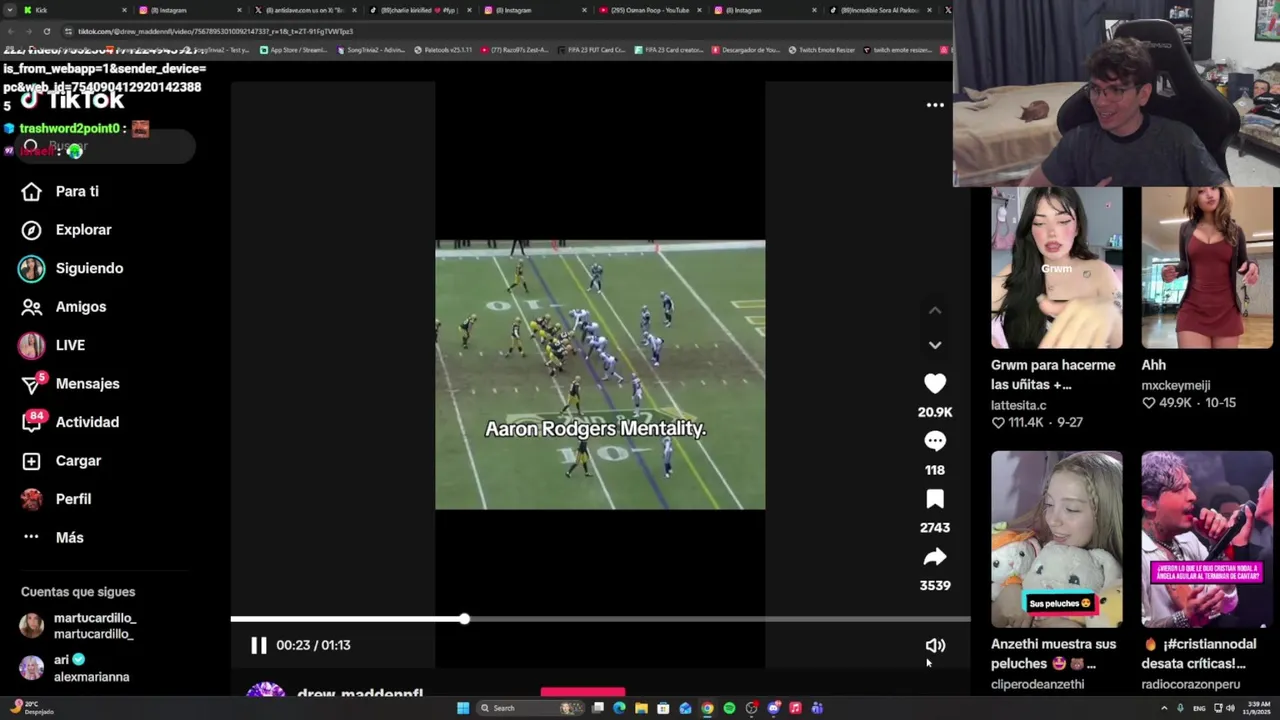This screenshot has width=1280, height=720.
Task: Open Discord from the taskbar
Action: (x=773, y=708)
